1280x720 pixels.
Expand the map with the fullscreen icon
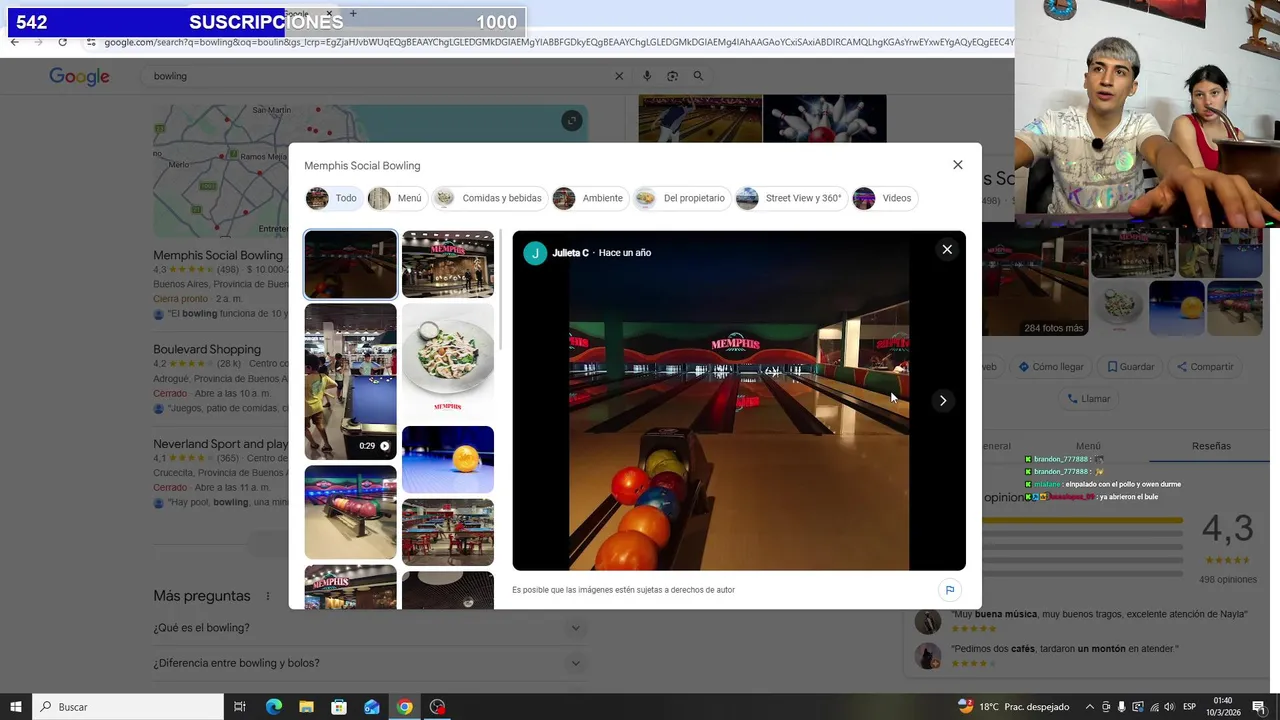(x=571, y=121)
